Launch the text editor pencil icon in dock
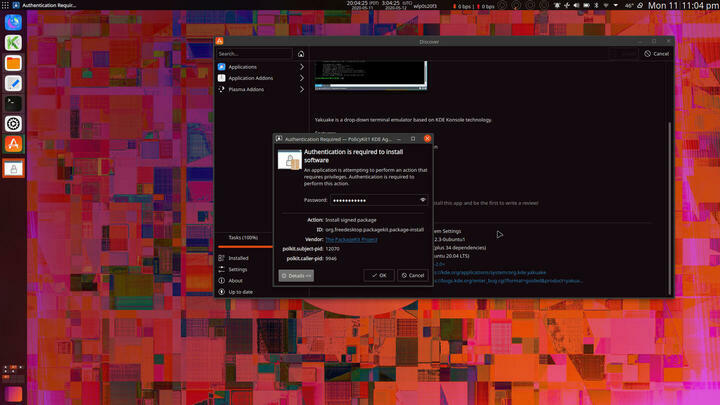Viewport: 720px width, 405px height. click(x=13, y=83)
